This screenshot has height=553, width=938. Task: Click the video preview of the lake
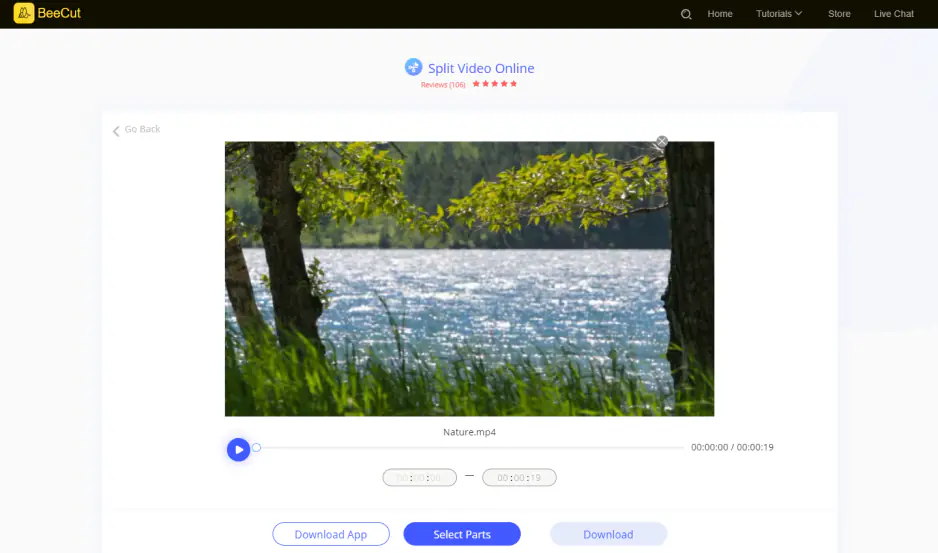coord(470,279)
